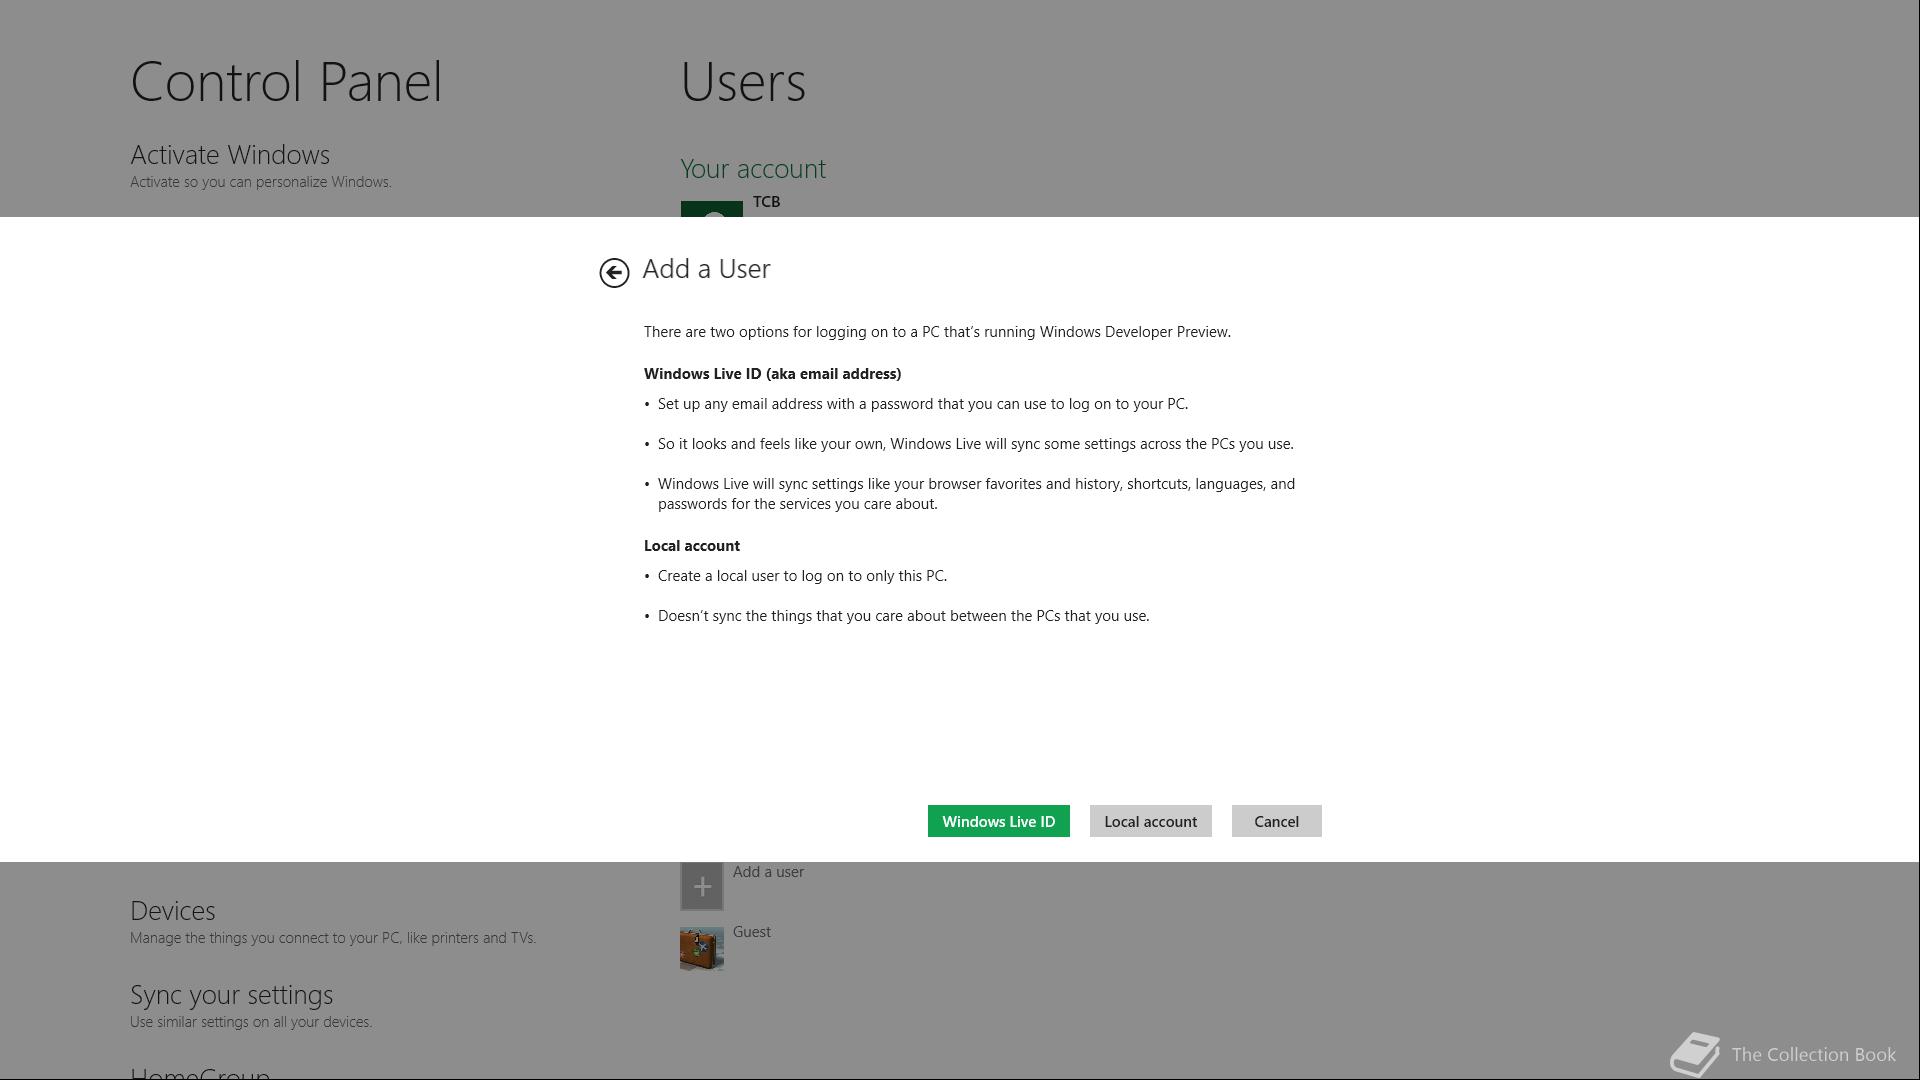Click 'Use similar settings on all your devices' text

251,1022
